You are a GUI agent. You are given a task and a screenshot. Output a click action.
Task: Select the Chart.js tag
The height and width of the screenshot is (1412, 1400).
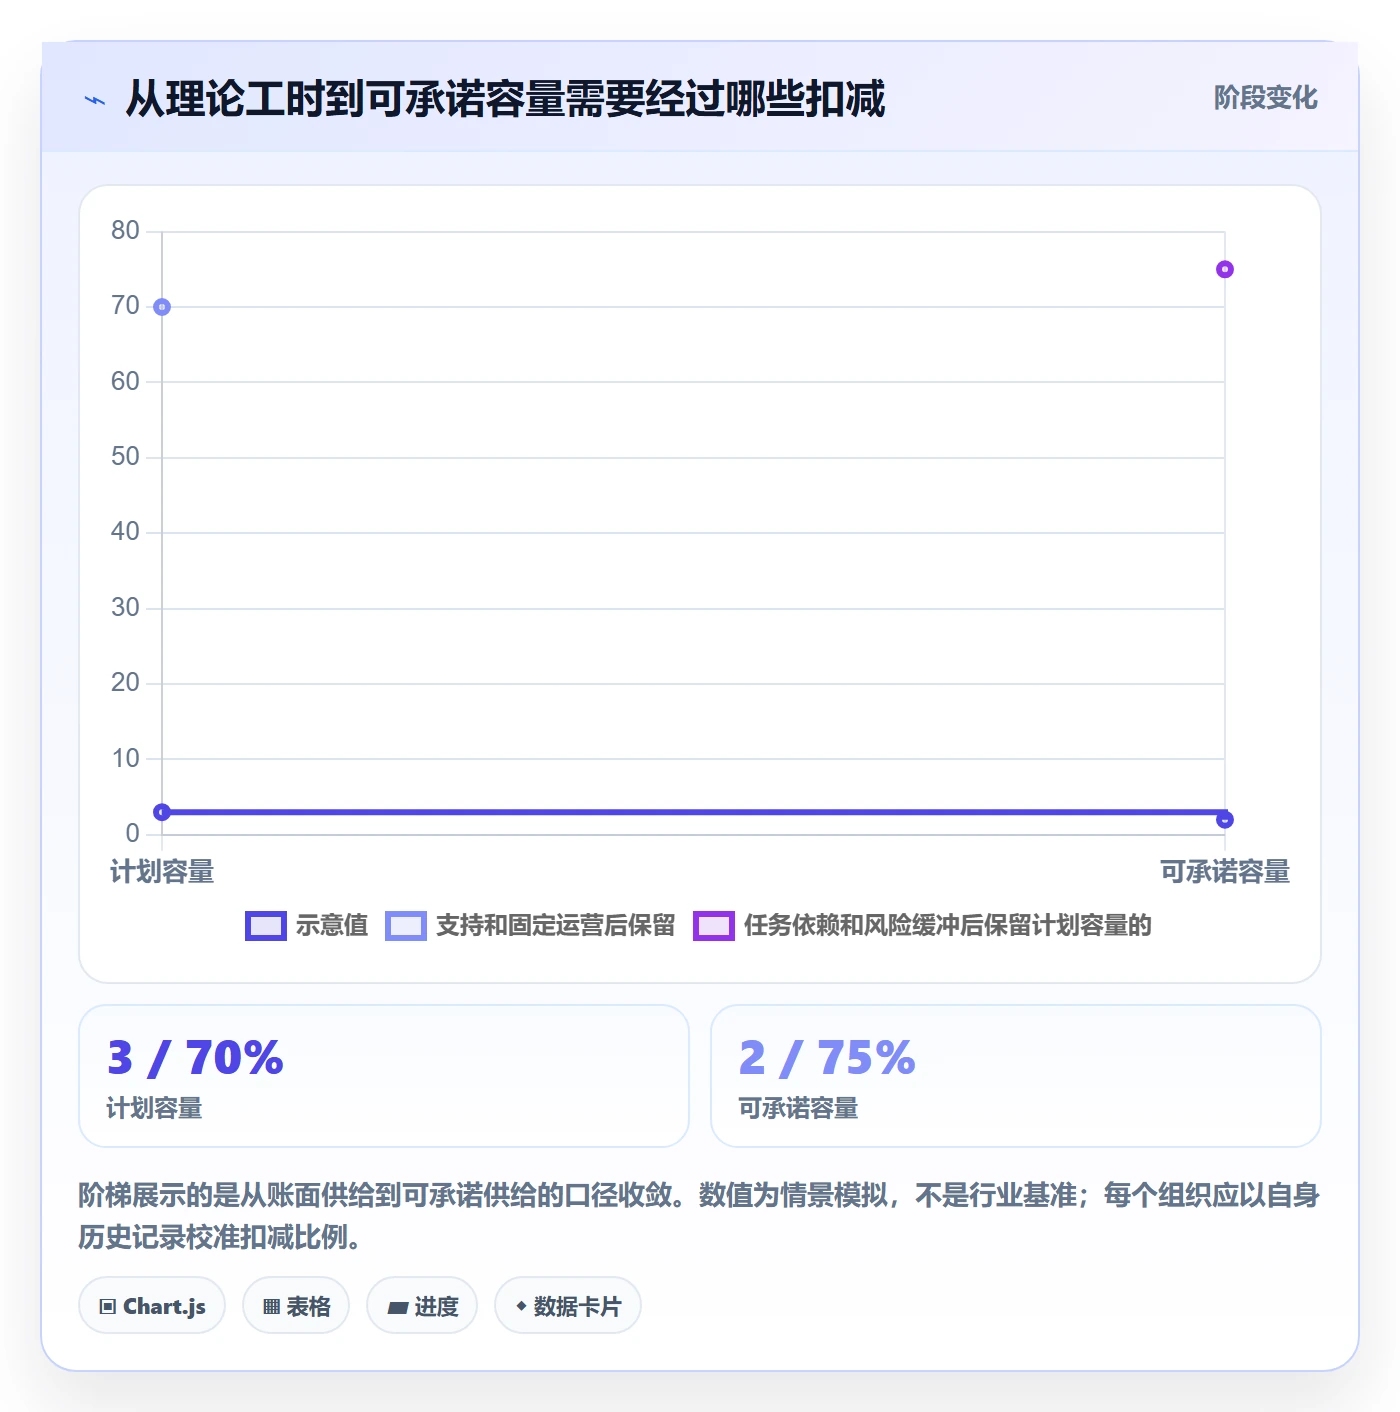click(152, 1306)
